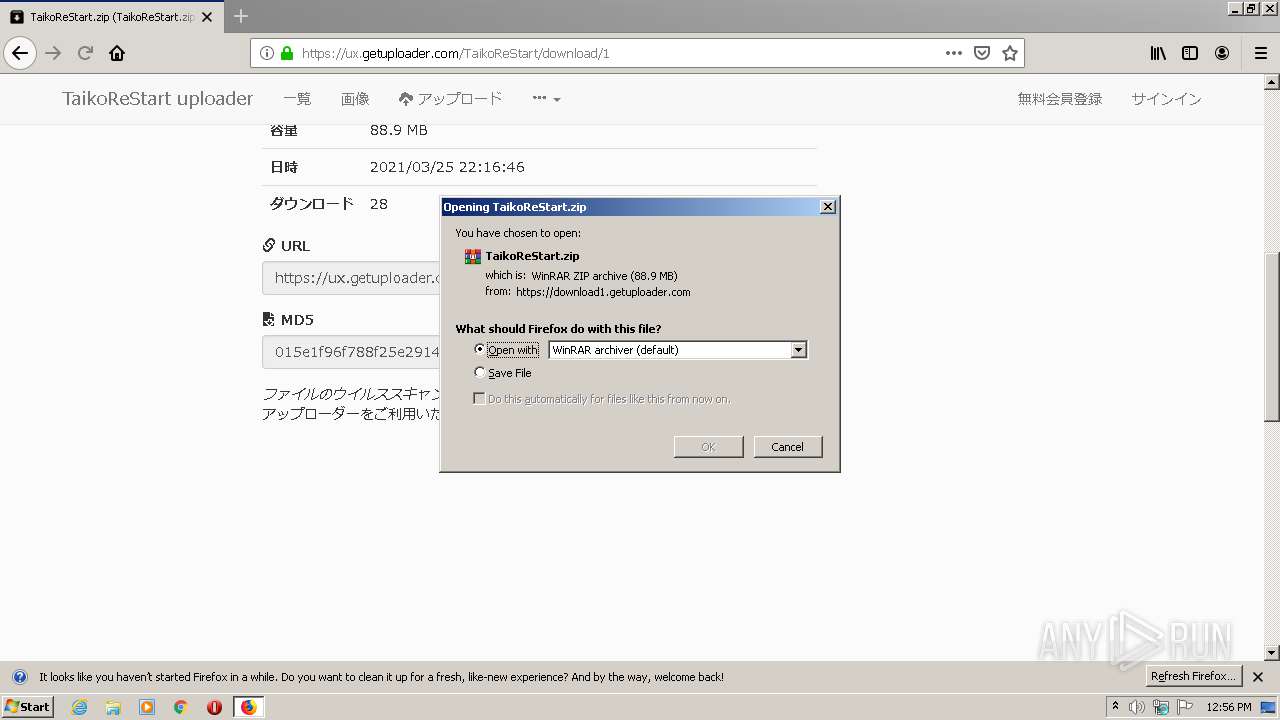The height and width of the screenshot is (720, 1280).
Task: Reload the page with the refresh icon
Action: pyautogui.click(x=86, y=53)
